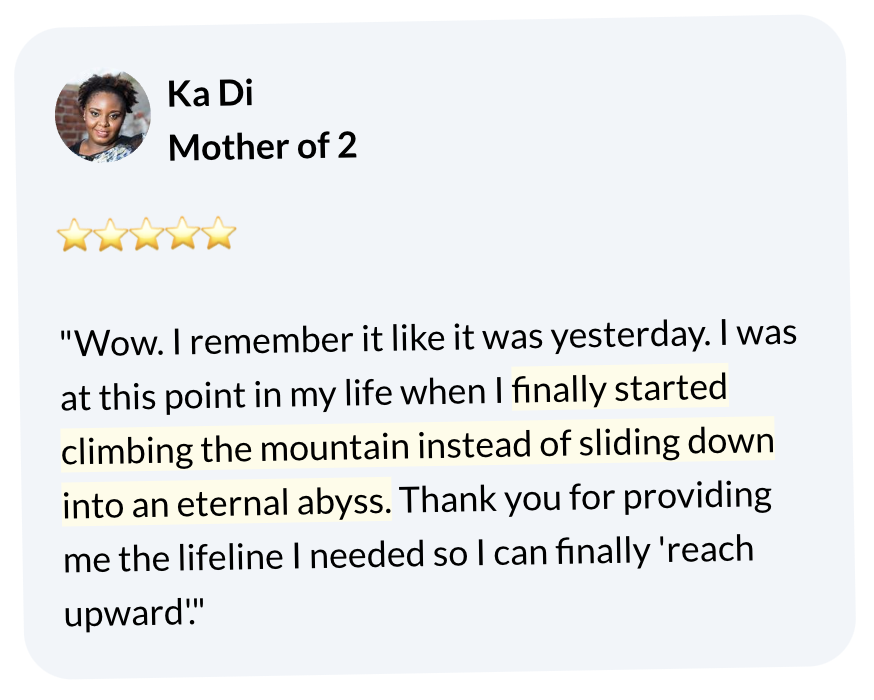Viewport: 874px width, 700px height.
Task: Click the reviewer name "Ka Di"
Action: tap(211, 93)
